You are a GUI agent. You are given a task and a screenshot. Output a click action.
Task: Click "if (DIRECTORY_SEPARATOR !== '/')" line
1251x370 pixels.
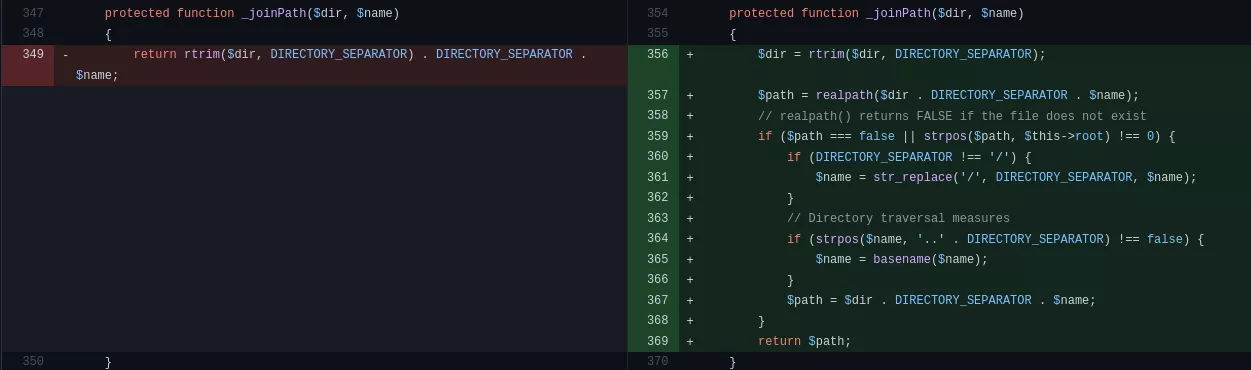(909, 157)
